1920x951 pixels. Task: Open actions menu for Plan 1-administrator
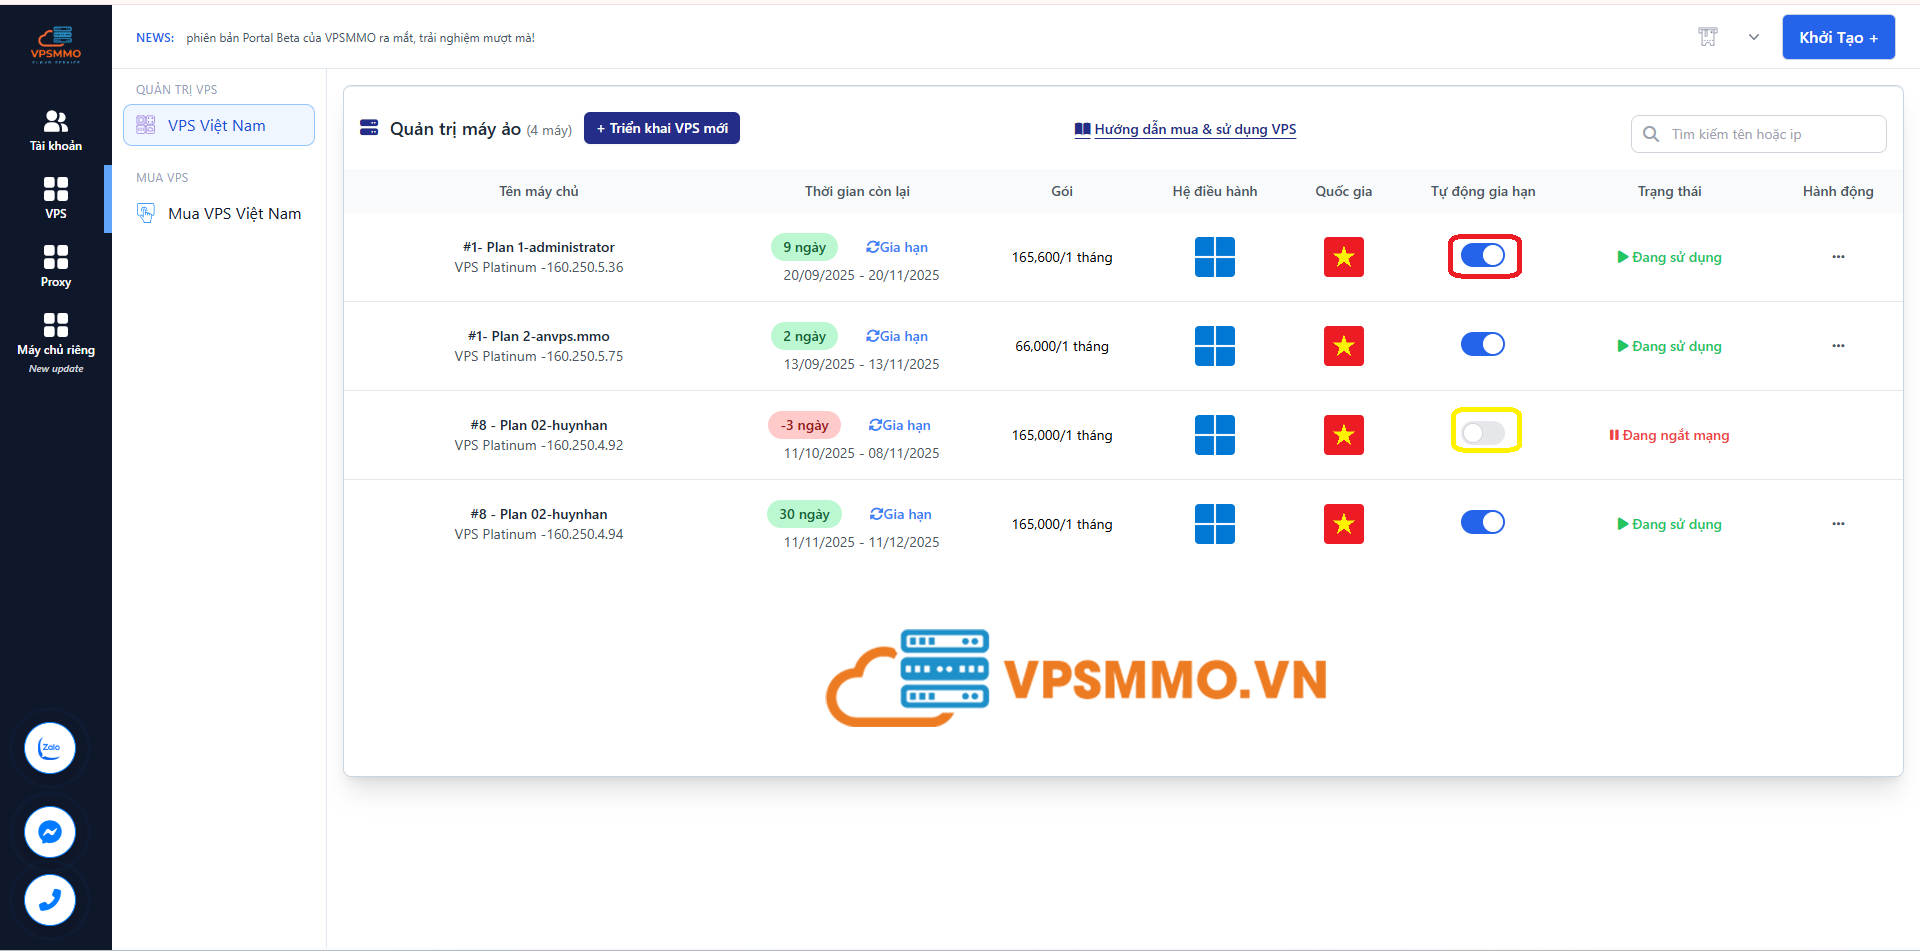click(1838, 257)
